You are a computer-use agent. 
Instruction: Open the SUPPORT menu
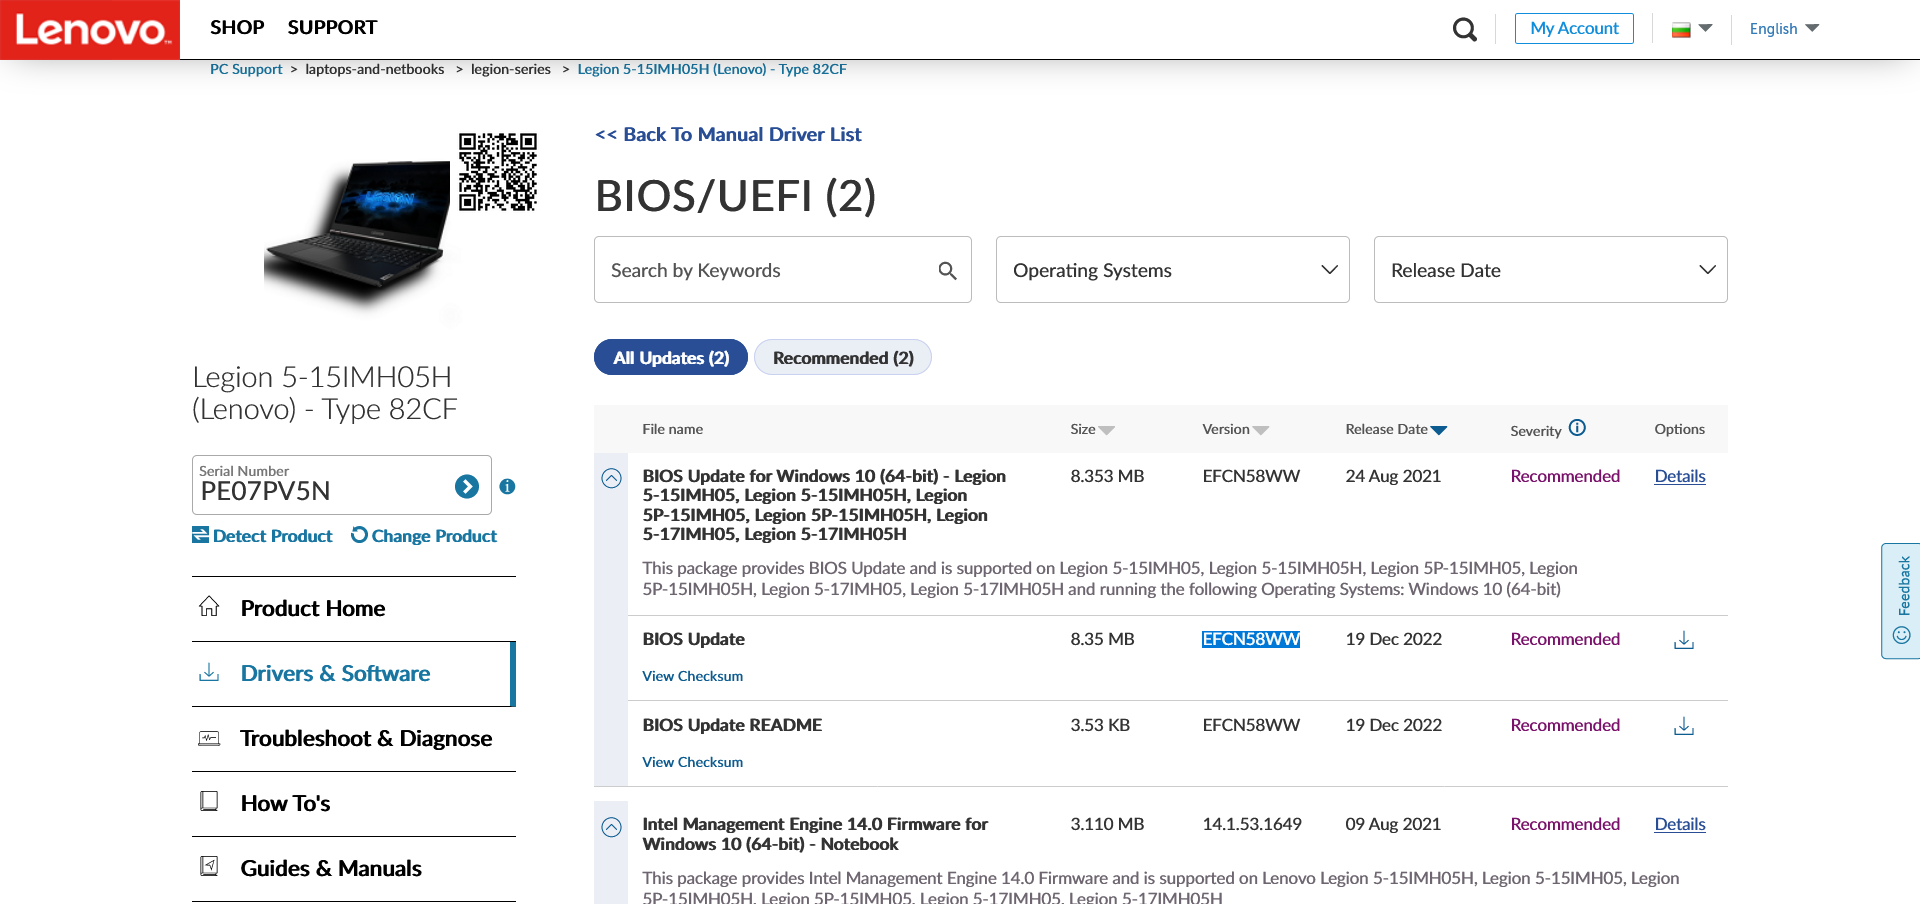pyautogui.click(x=332, y=28)
